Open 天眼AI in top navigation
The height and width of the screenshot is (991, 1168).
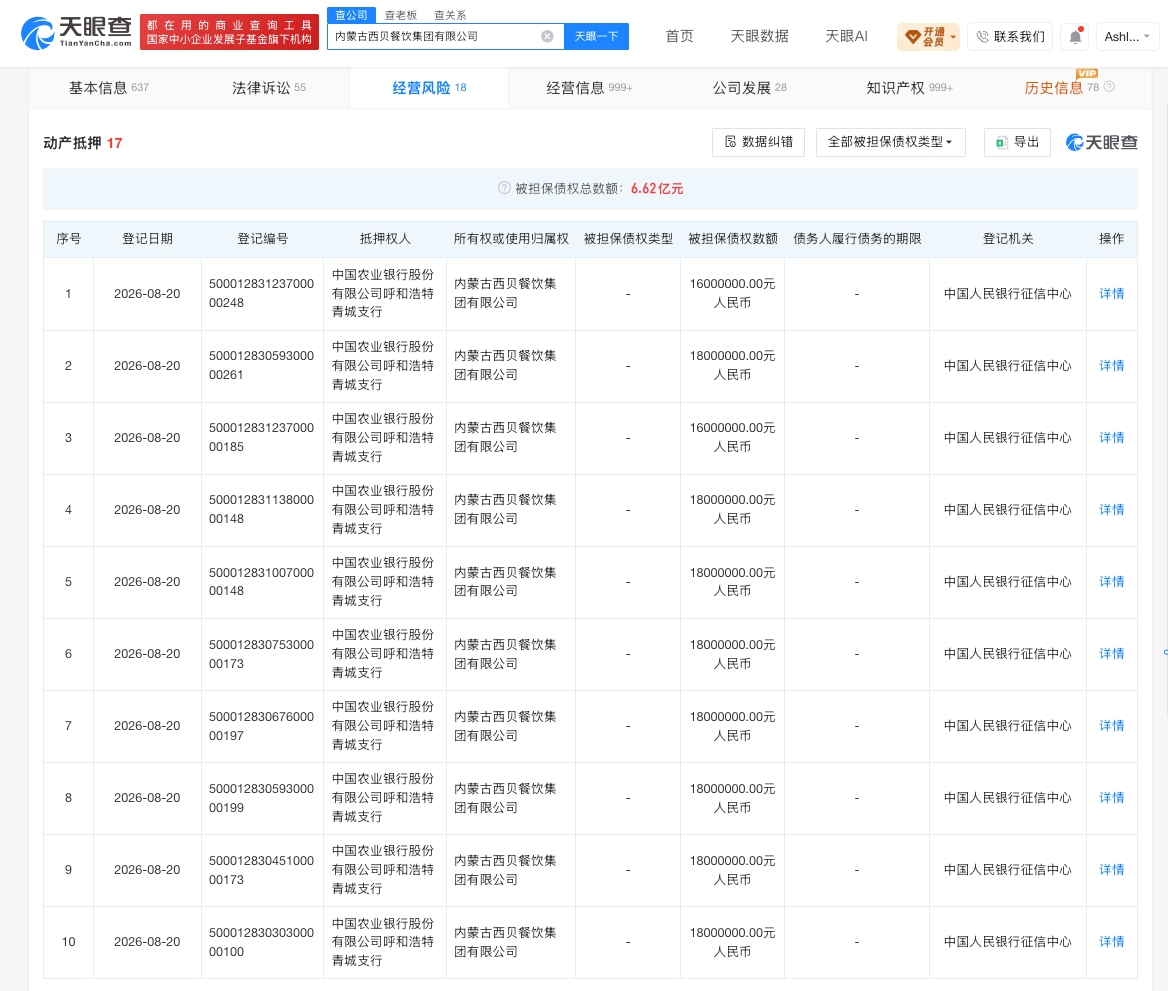click(846, 36)
